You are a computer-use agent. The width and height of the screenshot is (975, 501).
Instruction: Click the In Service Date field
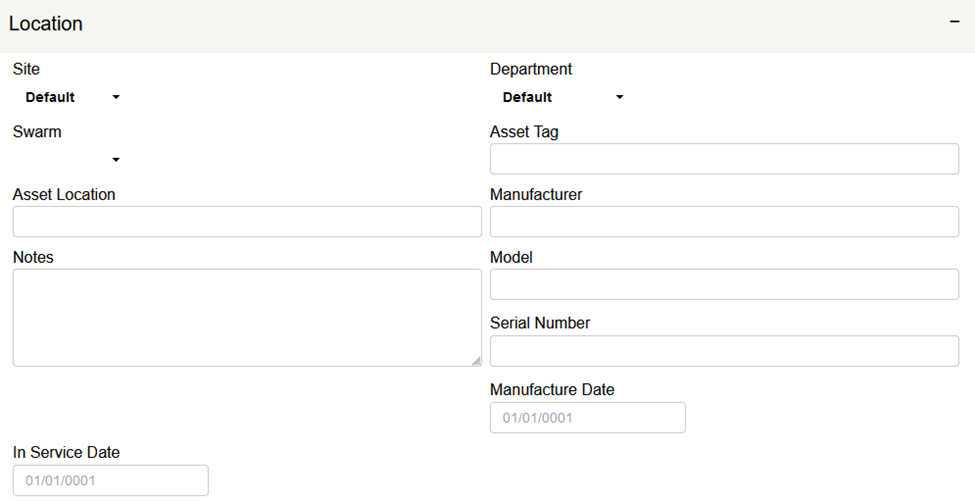pos(110,481)
